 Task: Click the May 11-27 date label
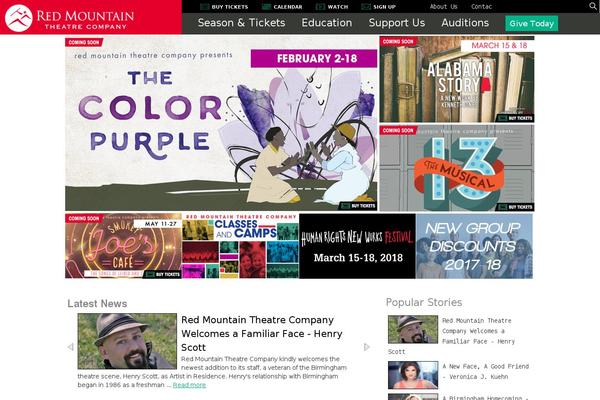158,224
